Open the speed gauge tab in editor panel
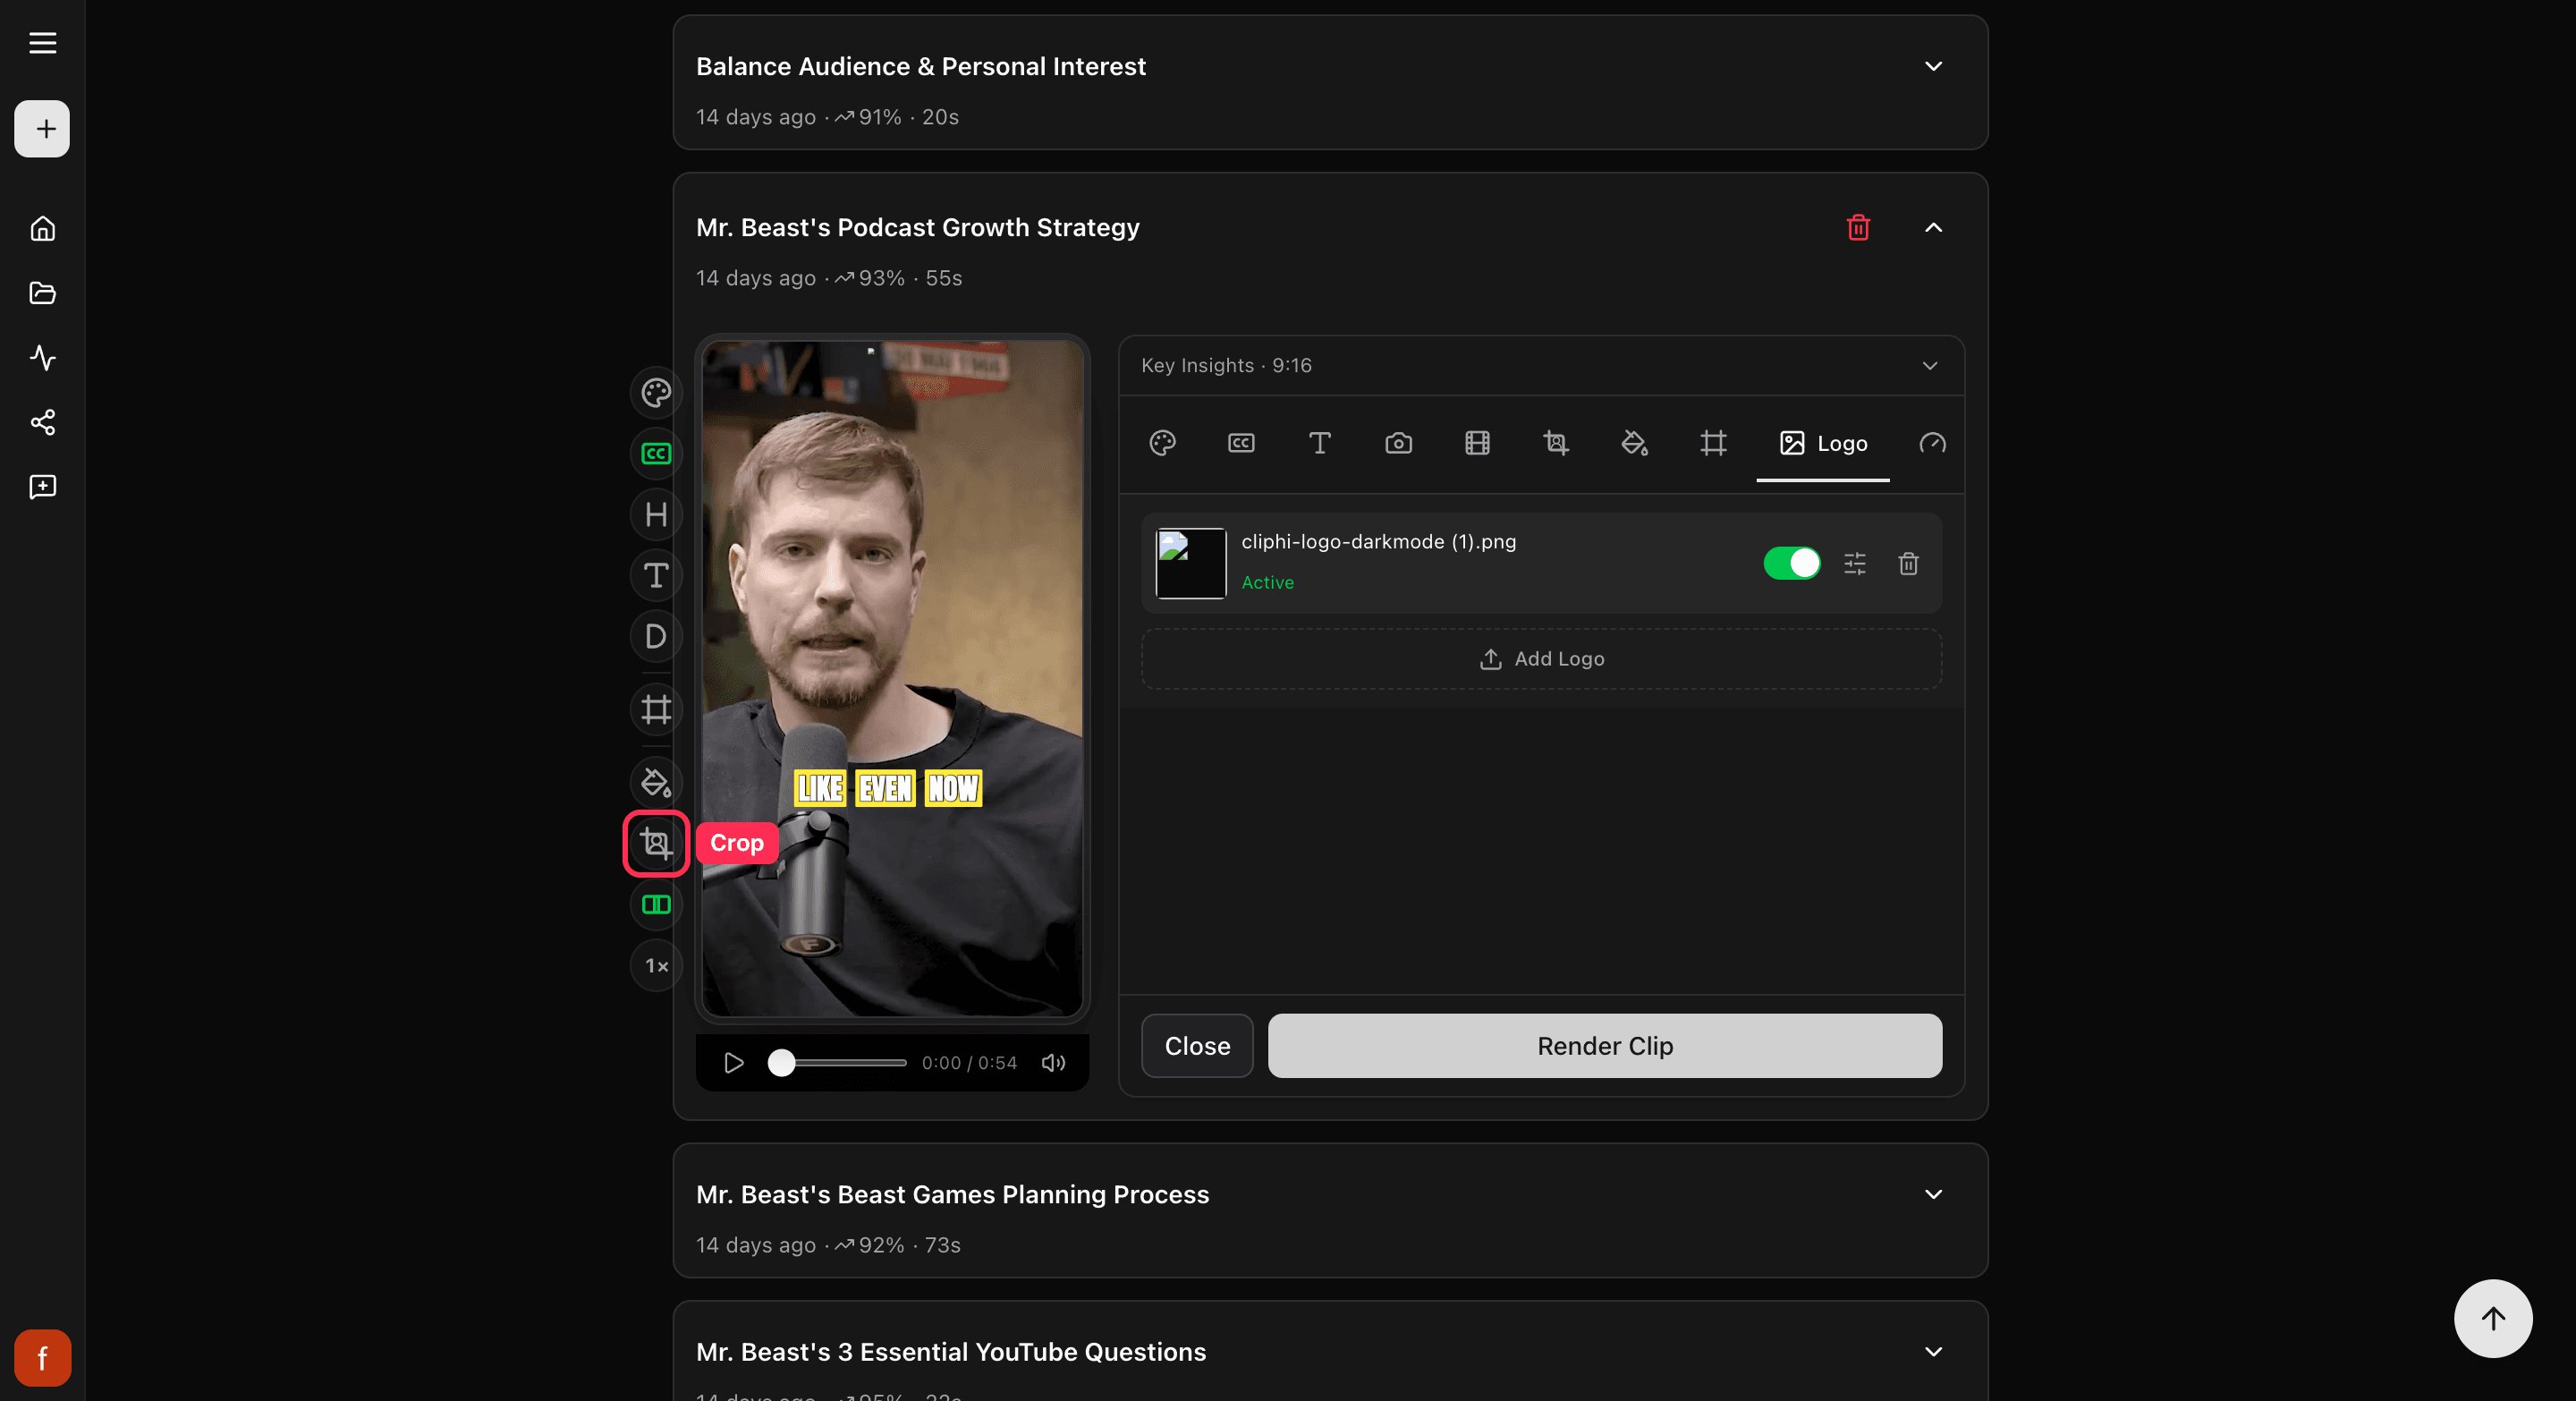This screenshot has height=1401, width=2576. pos(1932,443)
